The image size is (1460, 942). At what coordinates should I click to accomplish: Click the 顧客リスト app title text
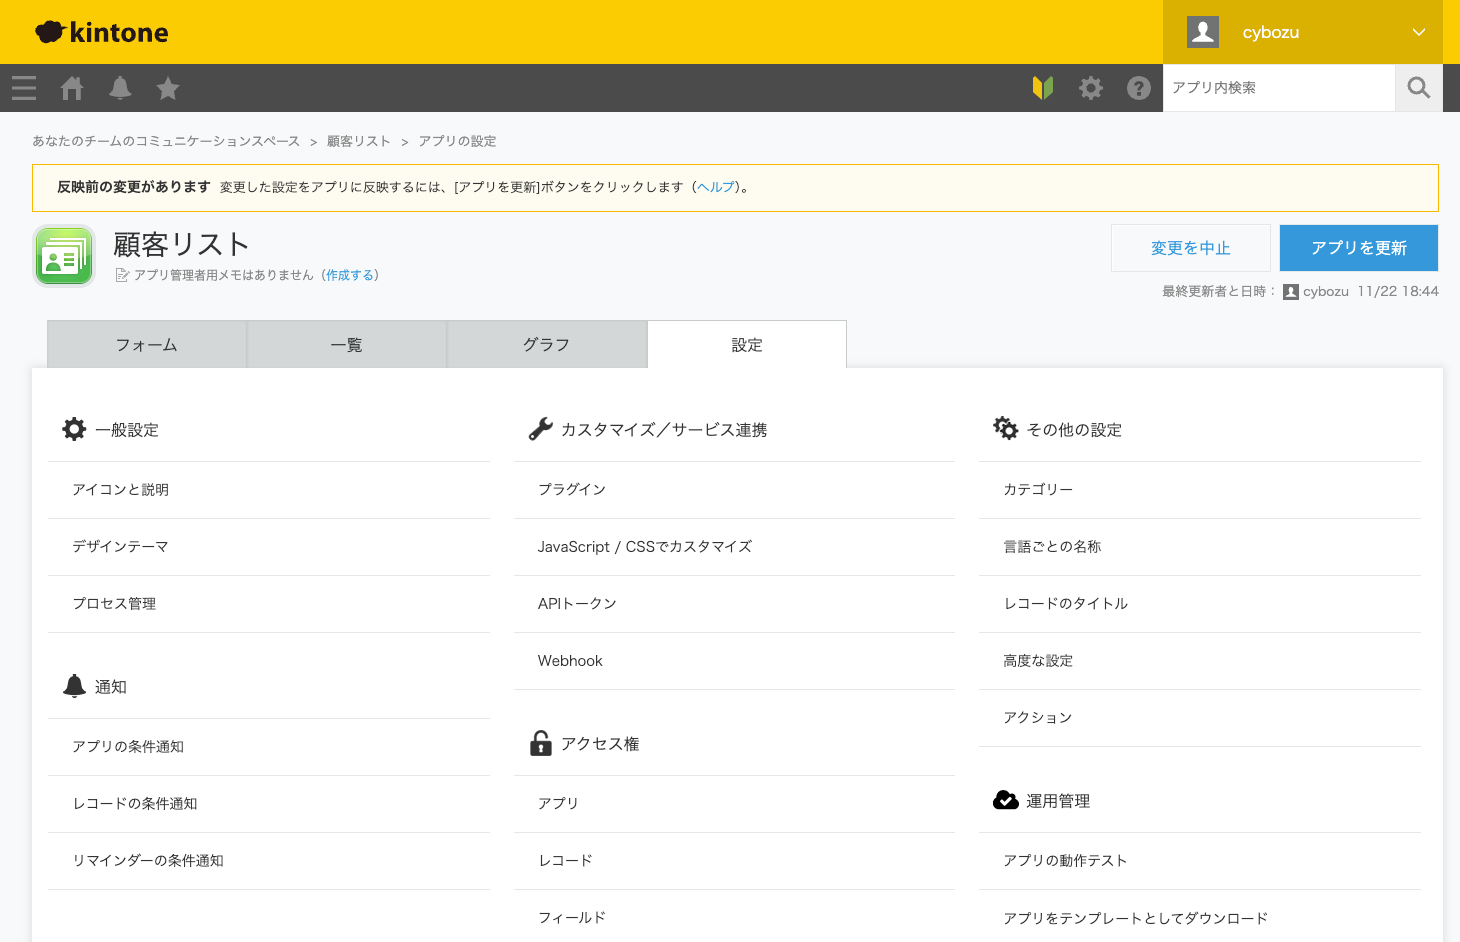pyautogui.click(x=181, y=245)
